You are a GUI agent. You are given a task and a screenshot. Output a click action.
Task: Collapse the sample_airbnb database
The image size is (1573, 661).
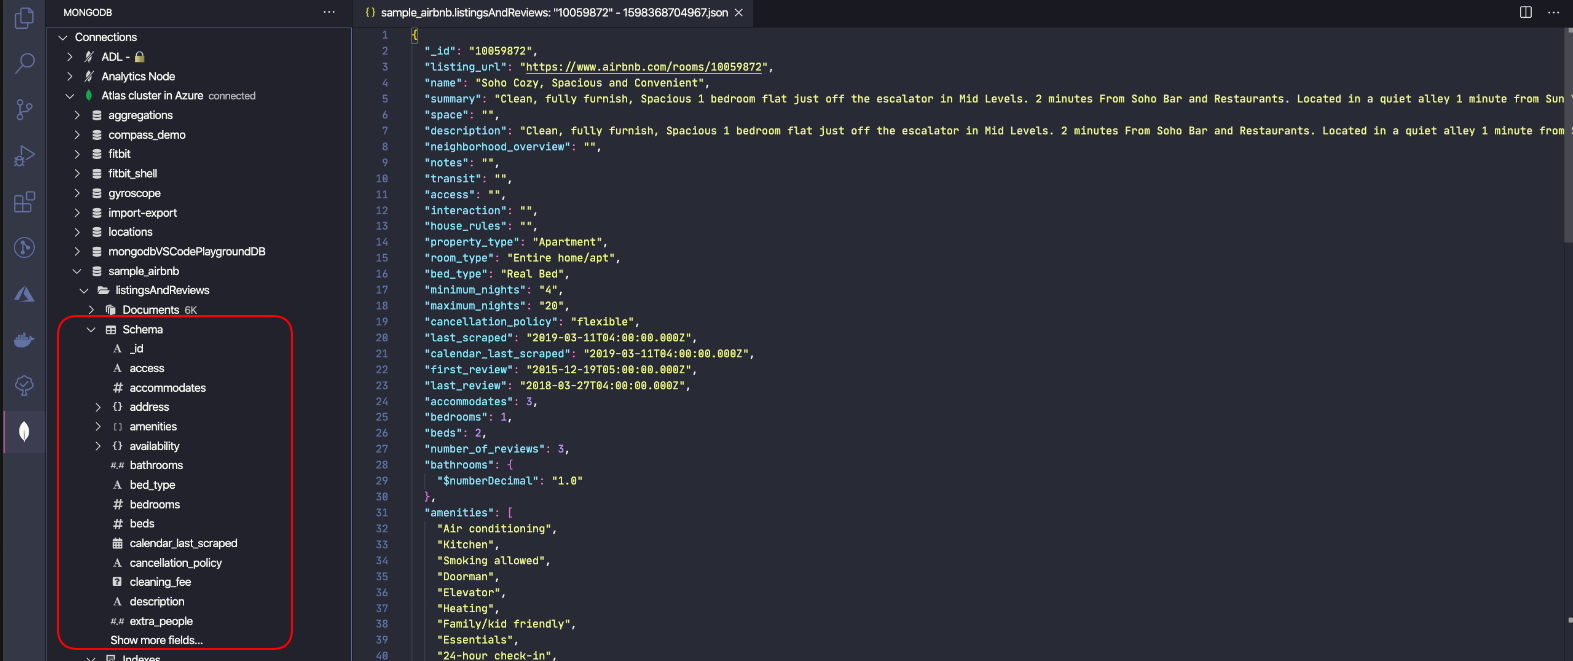point(77,271)
